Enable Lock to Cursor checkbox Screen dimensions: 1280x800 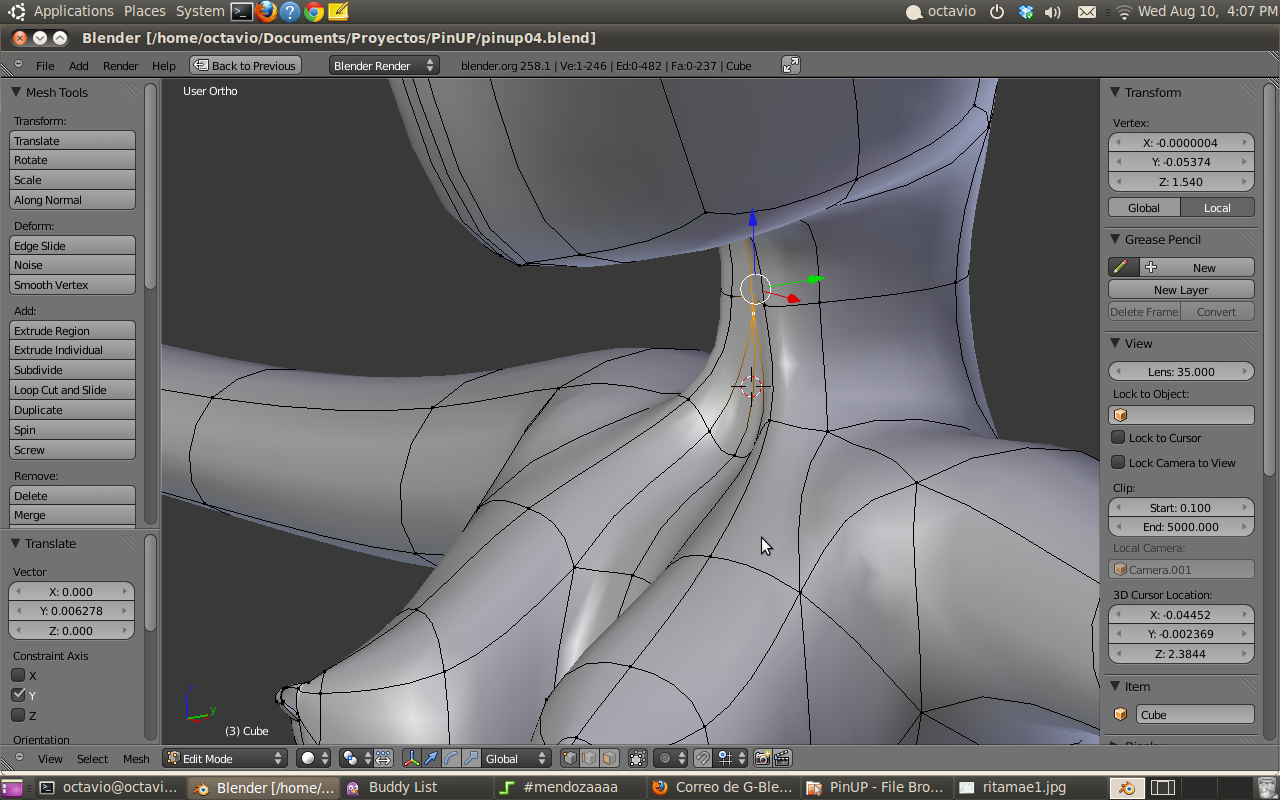click(x=1118, y=437)
